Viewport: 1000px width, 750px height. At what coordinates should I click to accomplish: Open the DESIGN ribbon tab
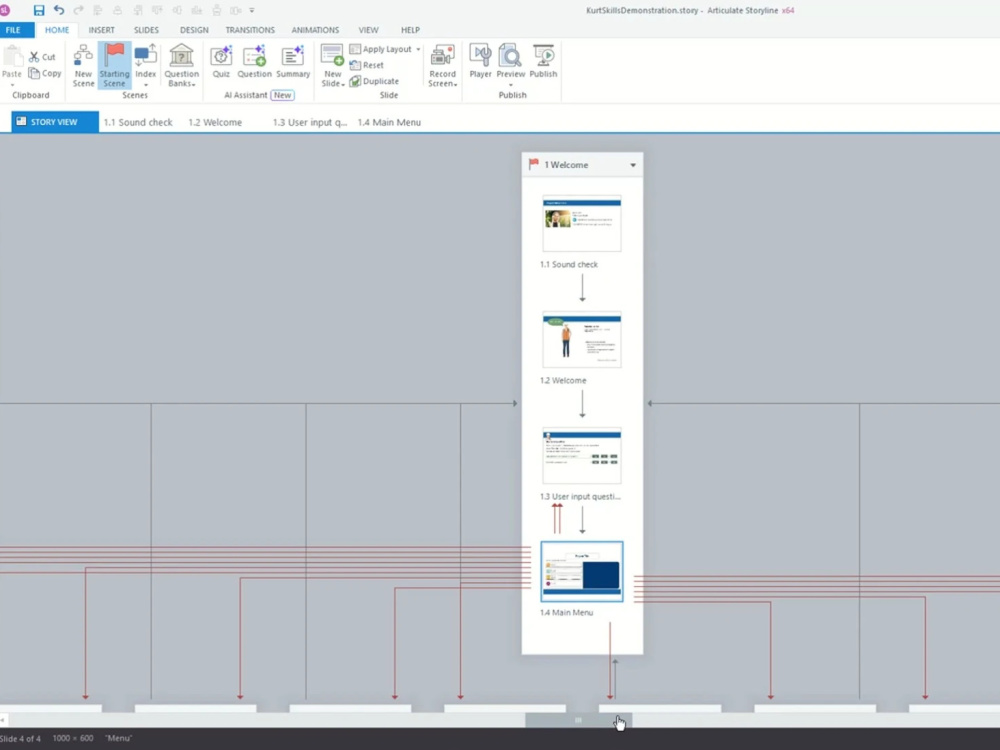pyautogui.click(x=194, y=30)
